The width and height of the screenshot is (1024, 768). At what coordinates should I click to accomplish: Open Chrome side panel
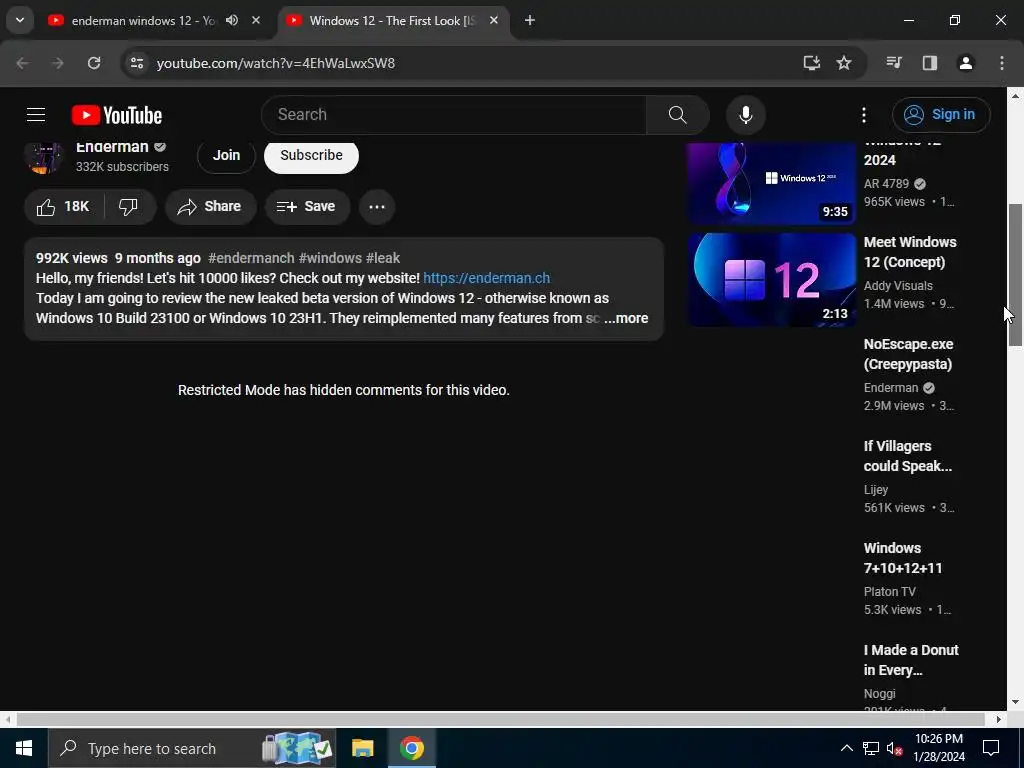coord(929,63)
